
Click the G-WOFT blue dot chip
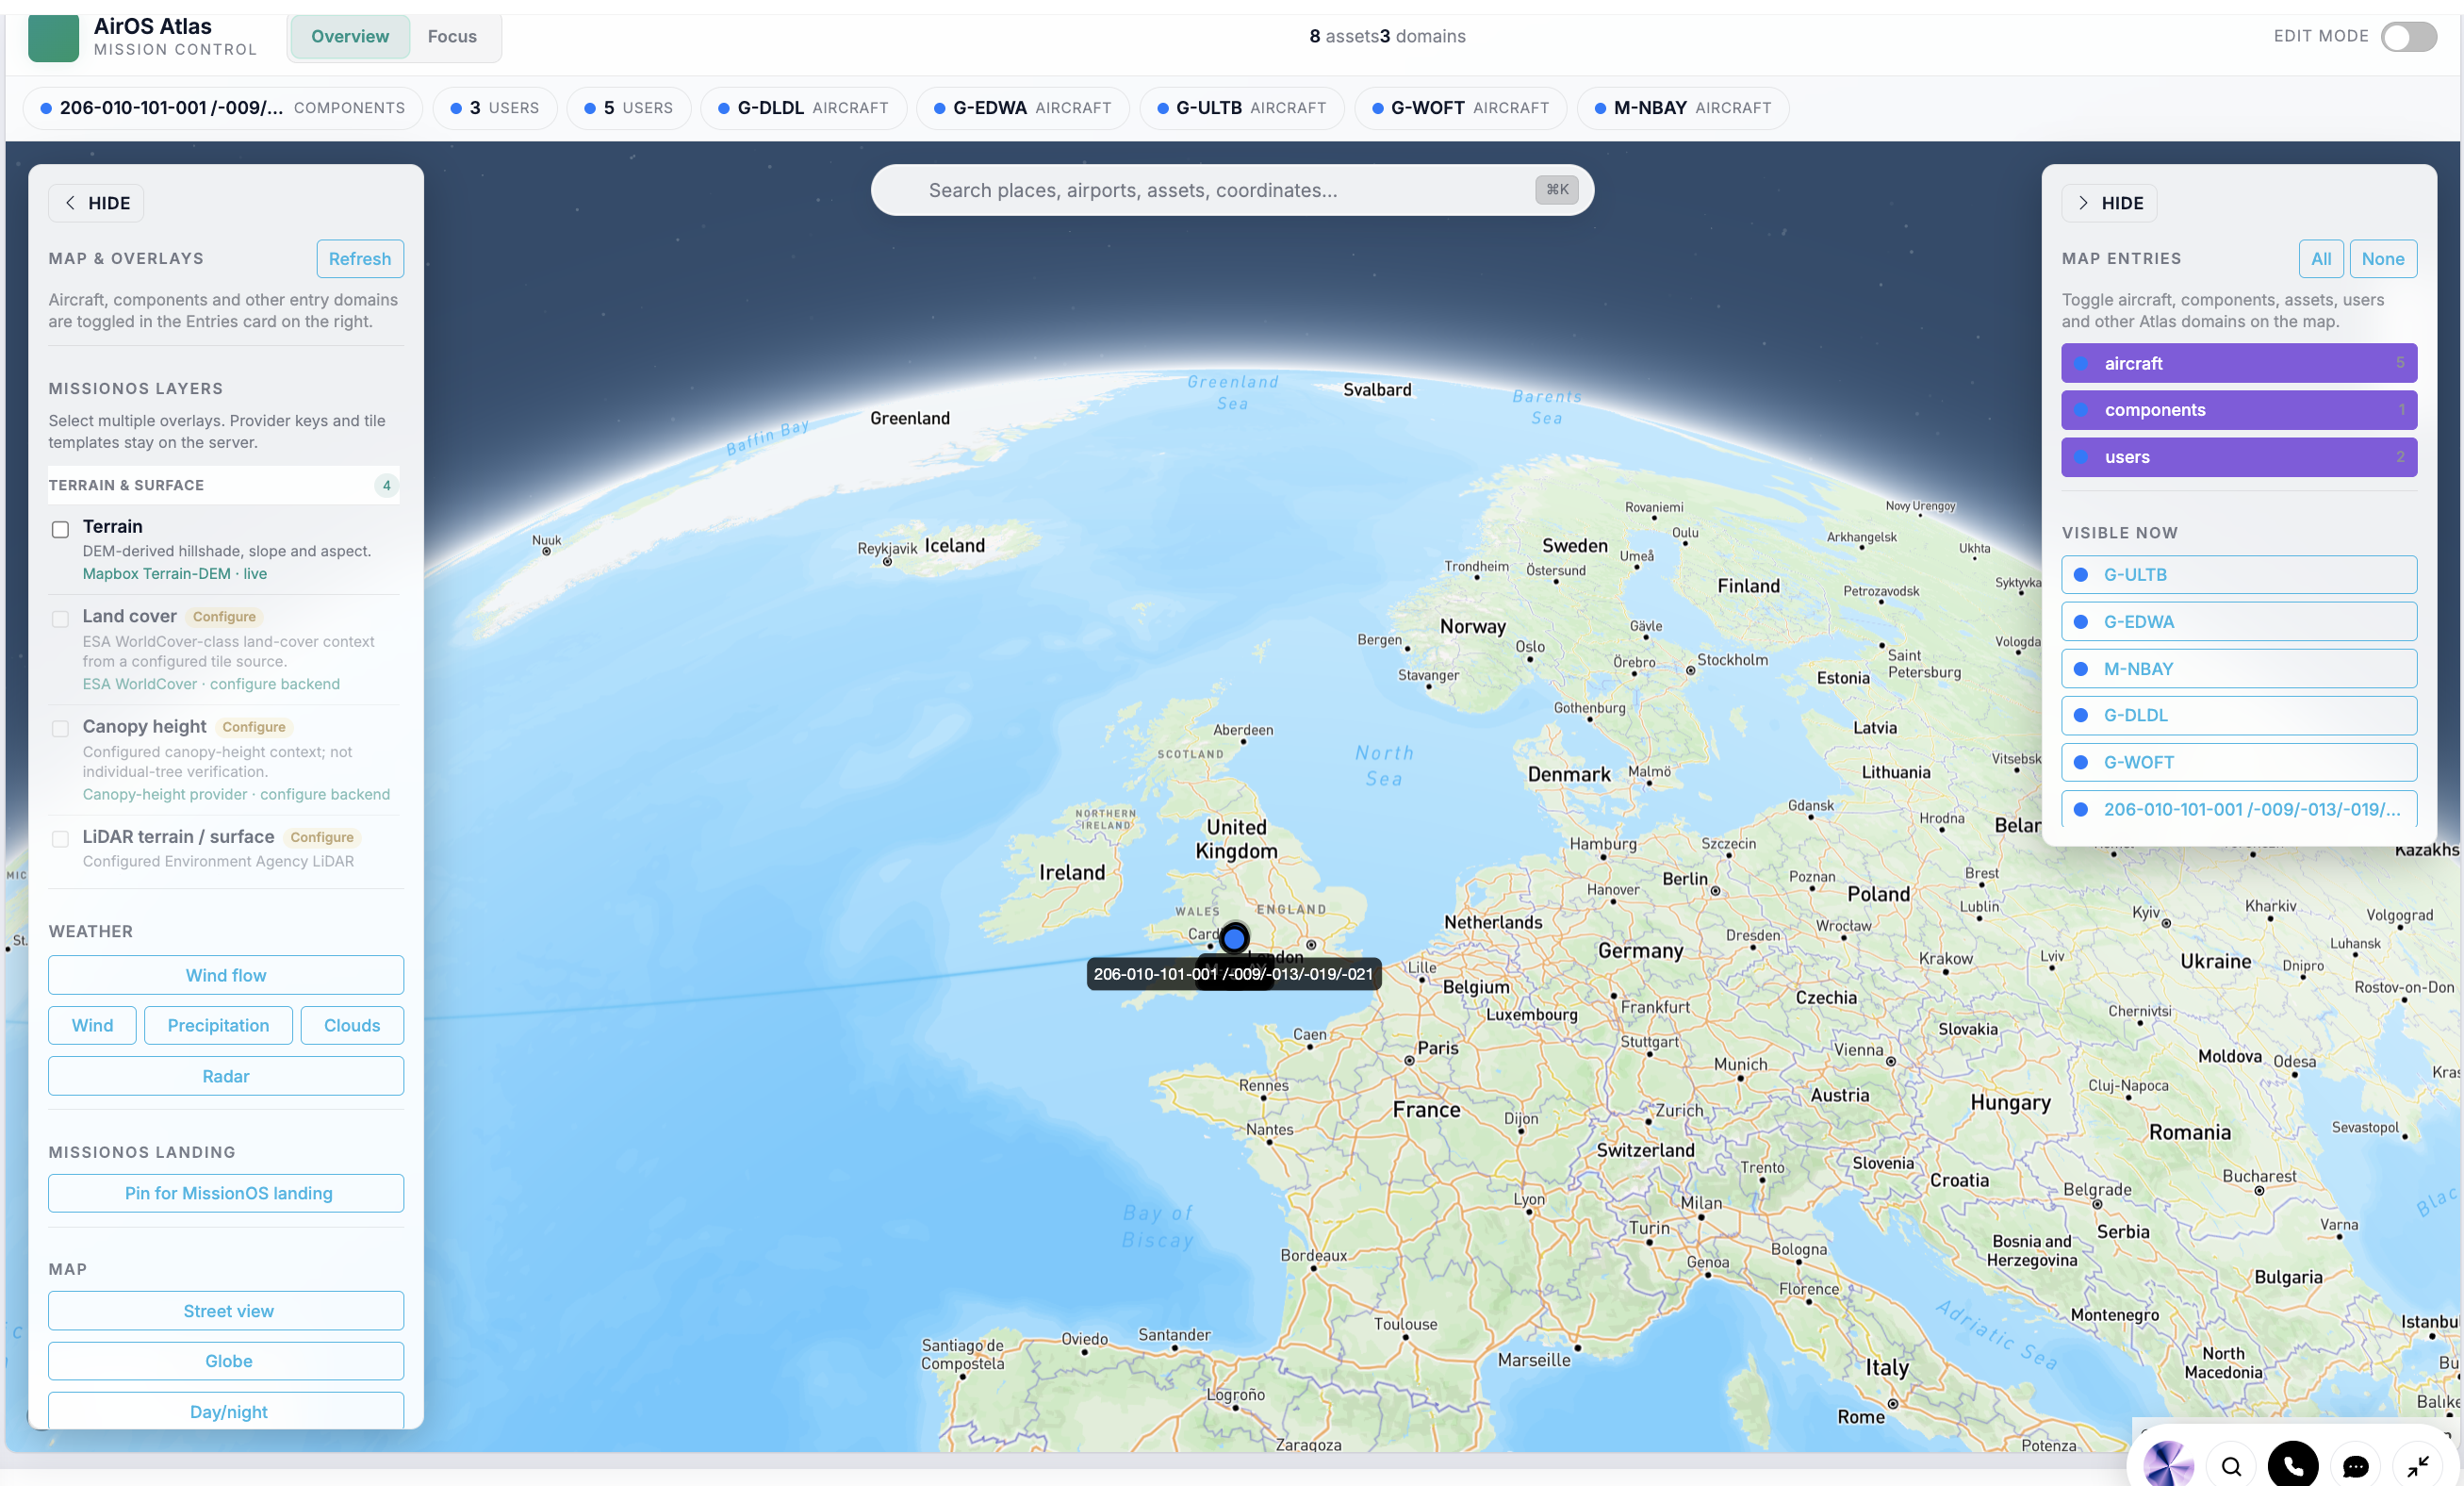point(1459,108)
